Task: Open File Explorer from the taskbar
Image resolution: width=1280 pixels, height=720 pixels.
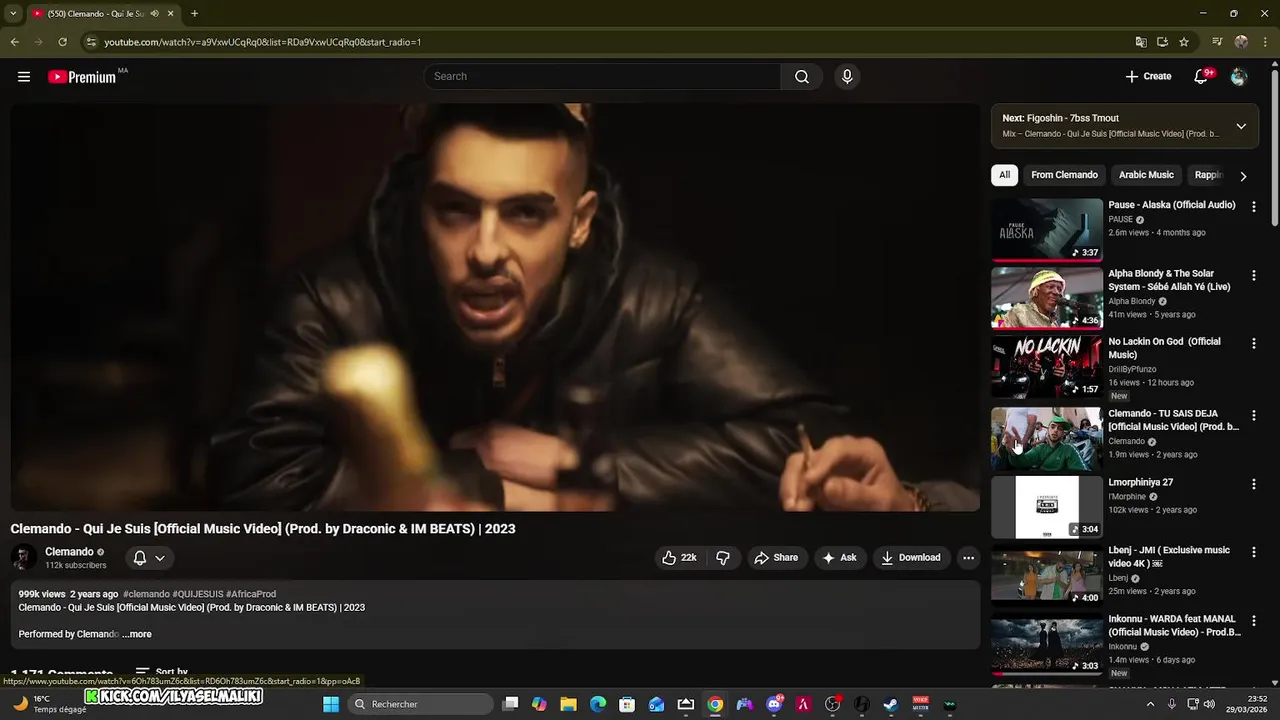Action: pos(568,704)
